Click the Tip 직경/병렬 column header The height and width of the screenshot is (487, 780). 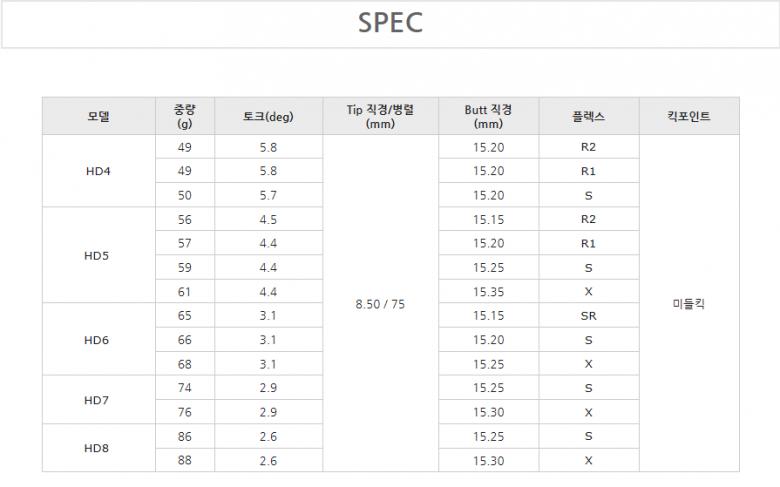pyautogui.click(x=380, y=116)
